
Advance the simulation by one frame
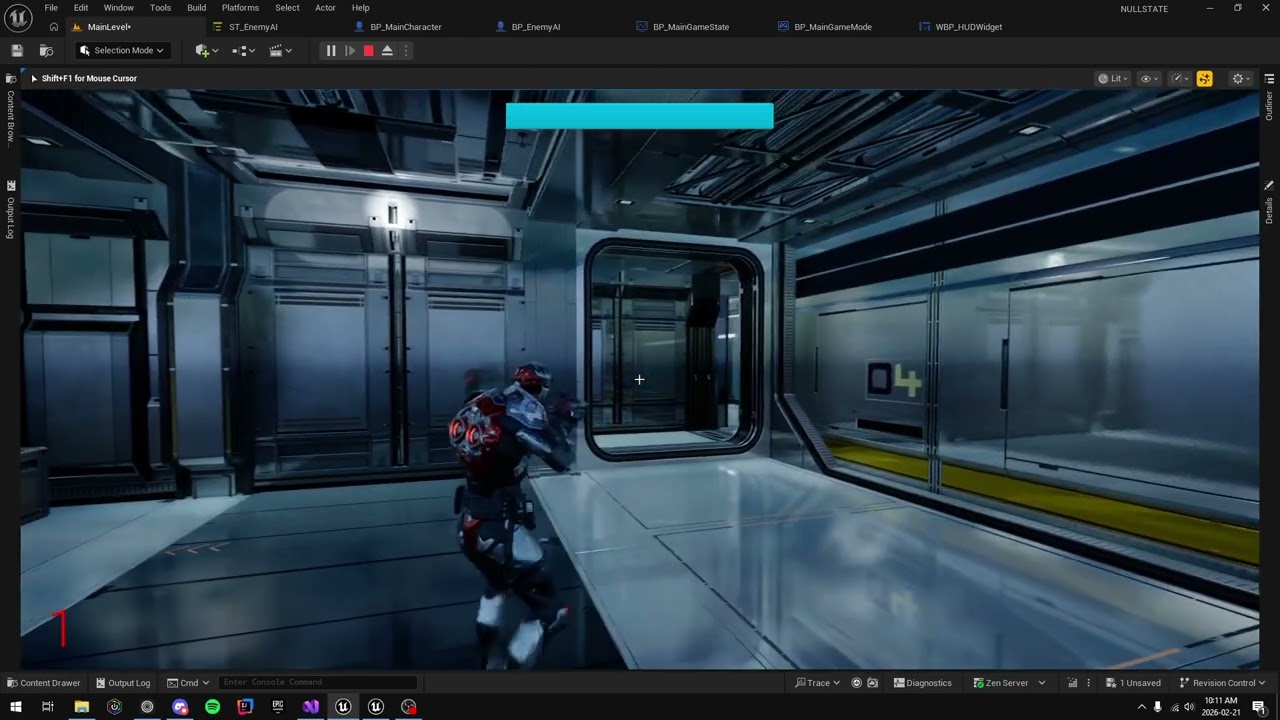350,50
